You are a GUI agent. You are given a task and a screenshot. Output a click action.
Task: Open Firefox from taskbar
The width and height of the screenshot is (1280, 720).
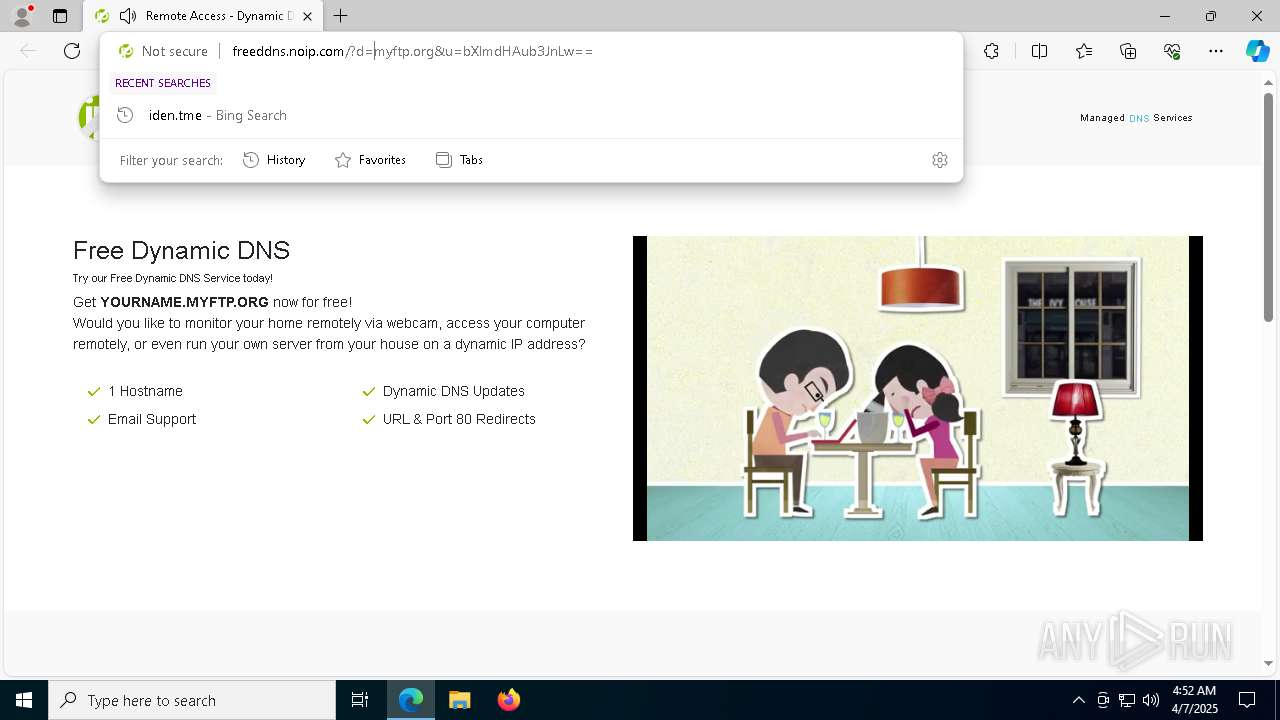coord(508,700)
